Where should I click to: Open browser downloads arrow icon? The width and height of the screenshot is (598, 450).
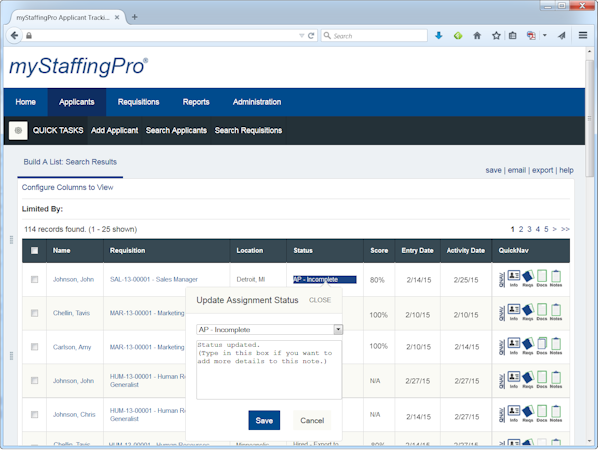(x=439, y=35)
